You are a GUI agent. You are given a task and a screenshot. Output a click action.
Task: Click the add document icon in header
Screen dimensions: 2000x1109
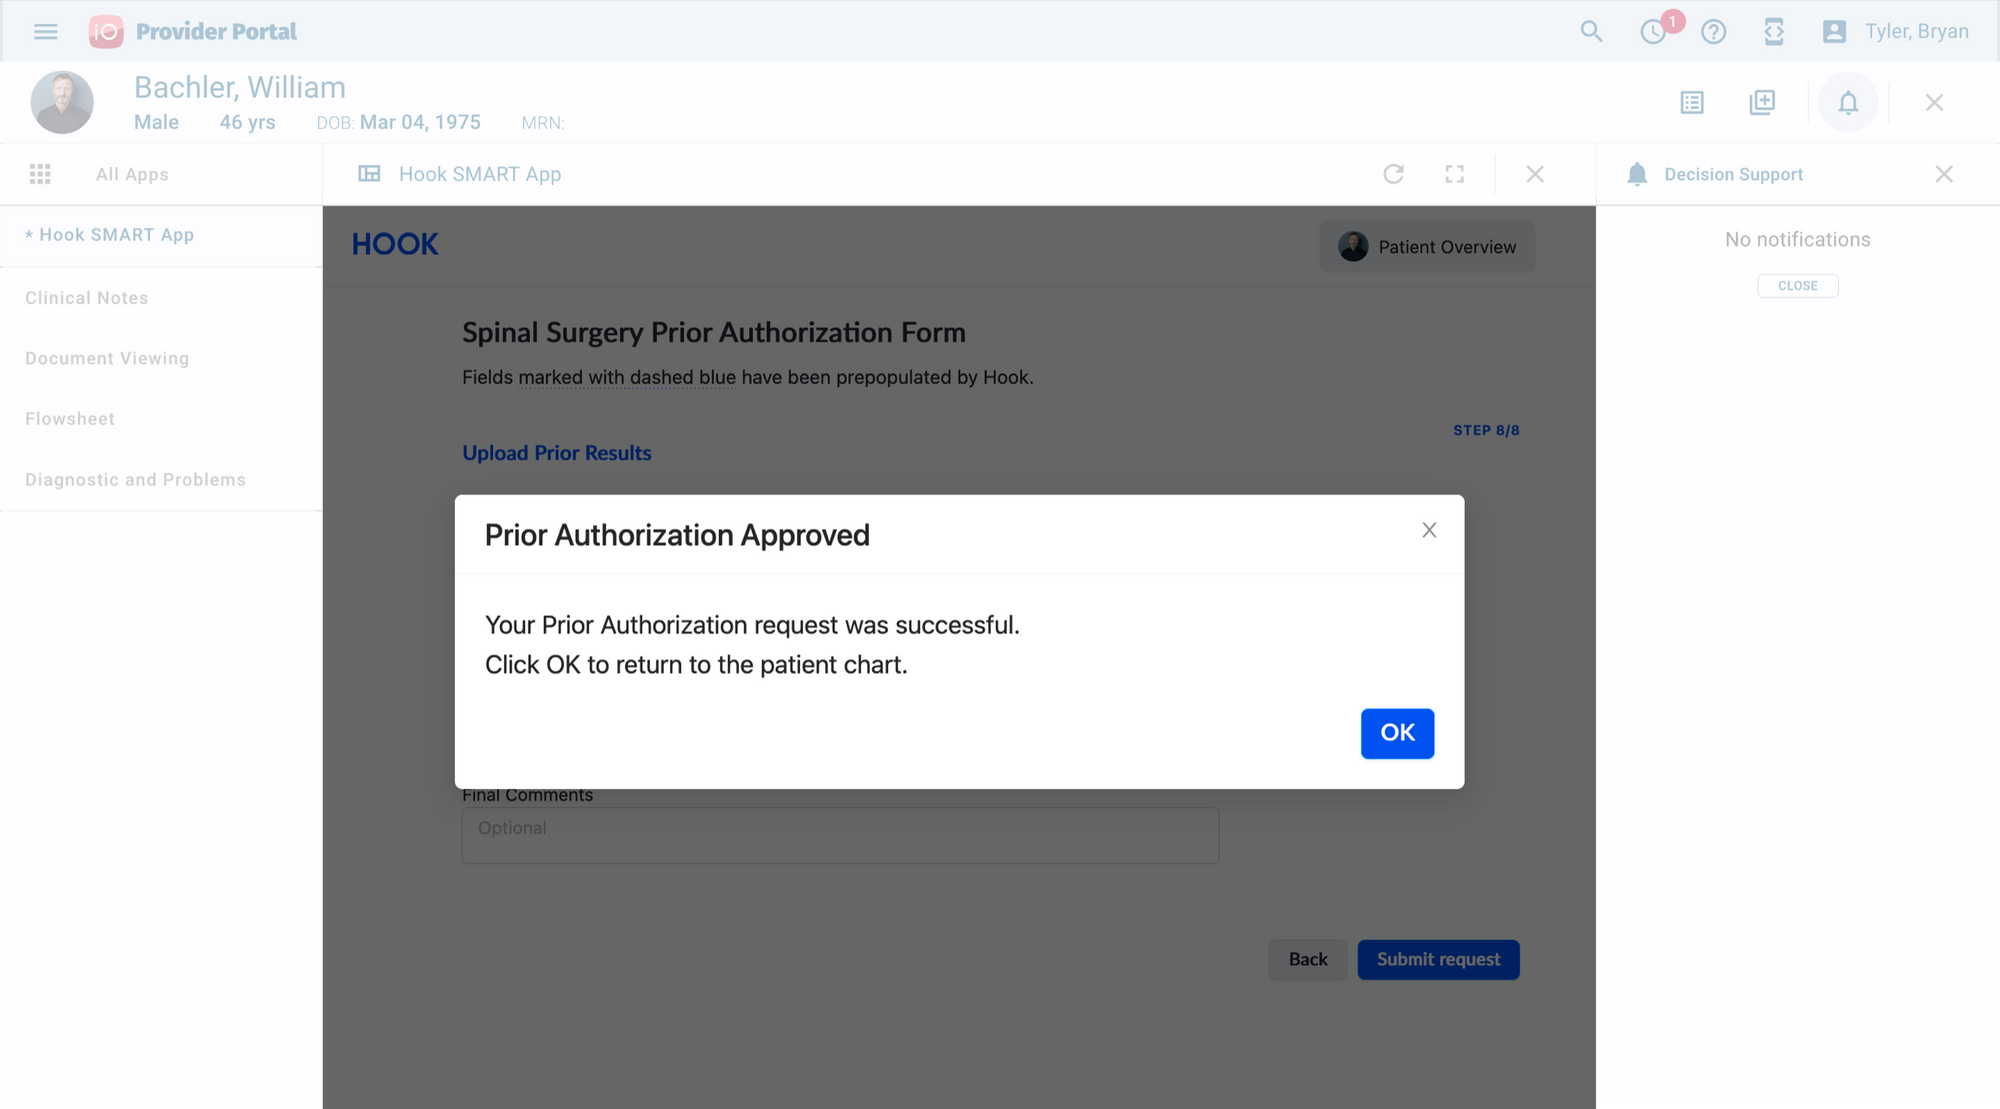tap(1762, 102)
